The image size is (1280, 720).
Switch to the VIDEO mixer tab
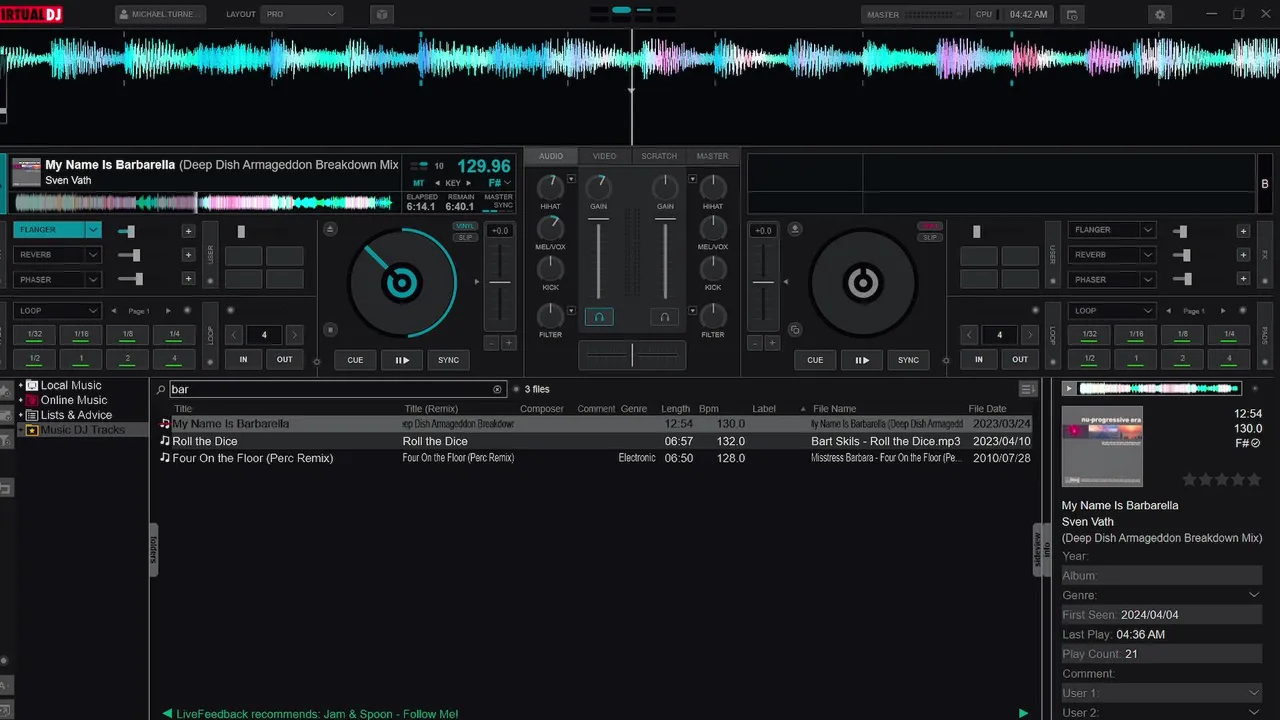click(x=604, y=156)
